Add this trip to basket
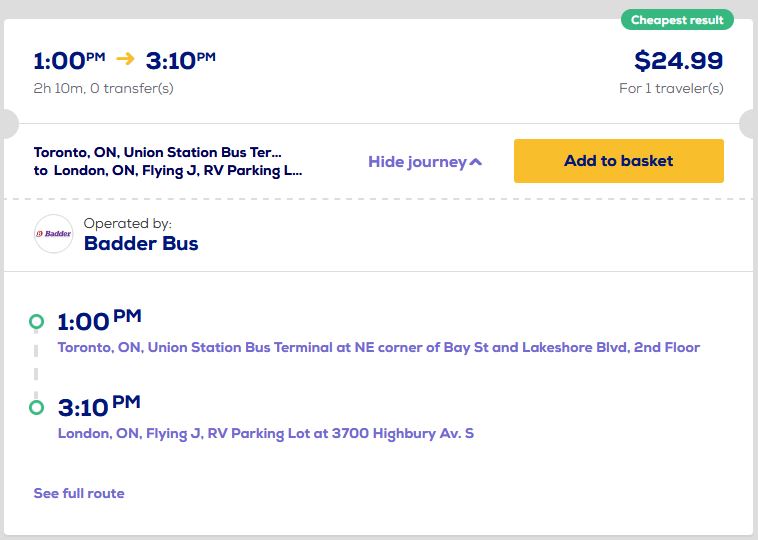Viewport: 758px width, 540px height. (618, 161)
